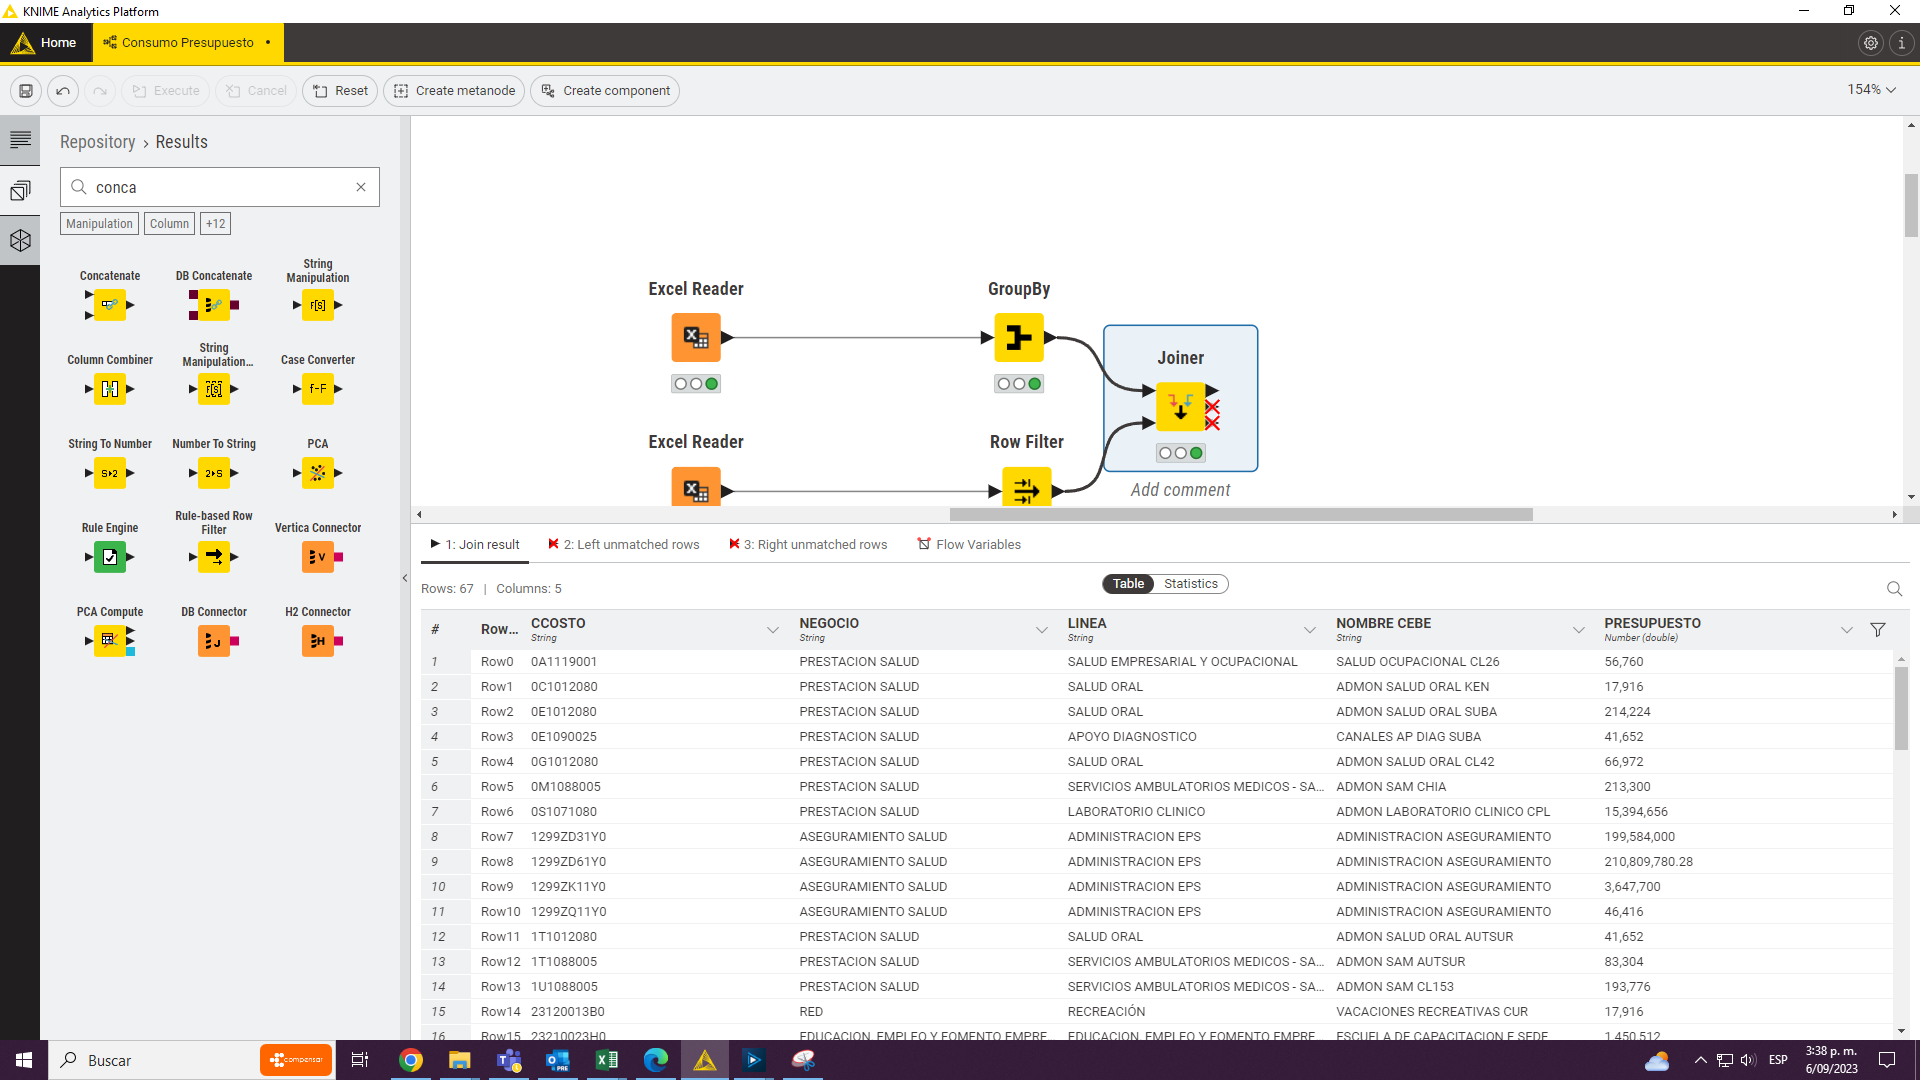Click the Reset button

click(340, 91)
